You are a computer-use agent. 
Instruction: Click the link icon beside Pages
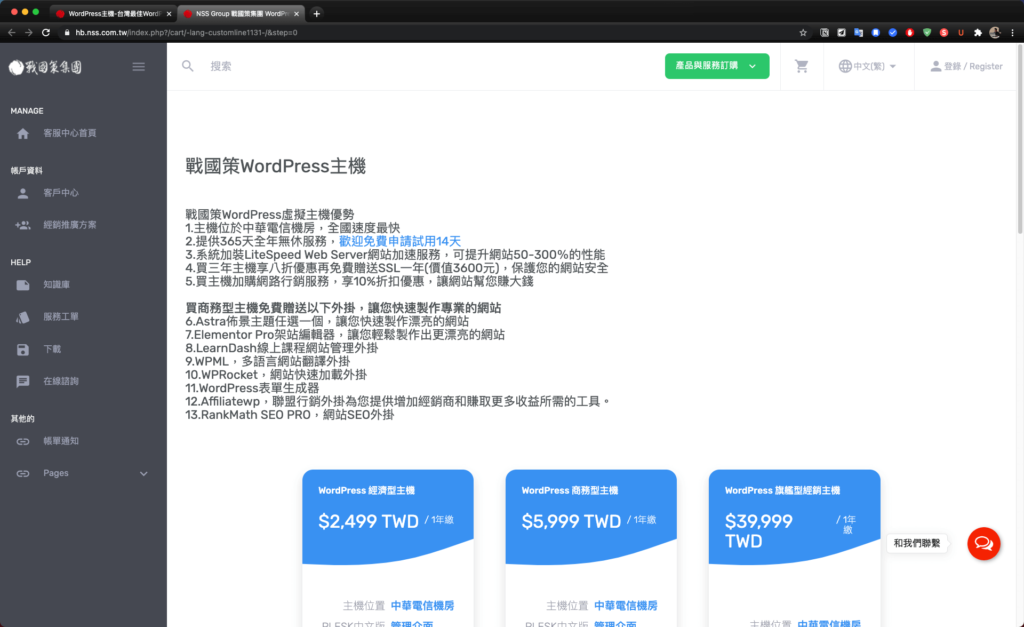[23, 474]
